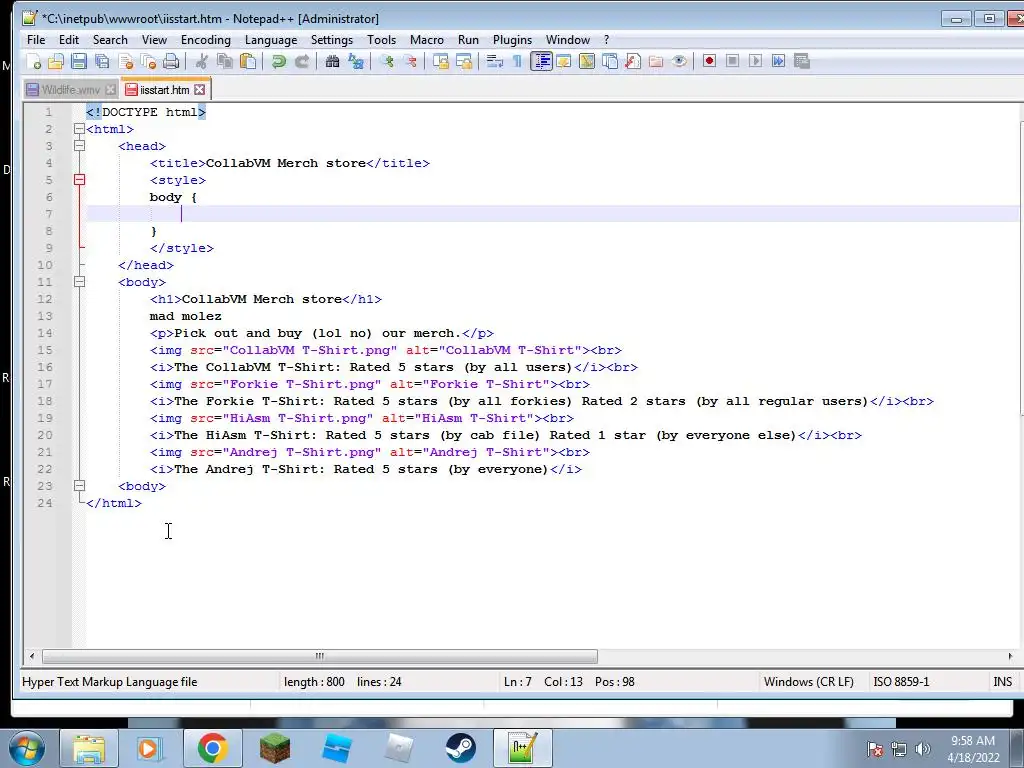This screenshot has width=1024, height=768.
Task: Click the Print toolbar icon
Action: click(171, 61)
